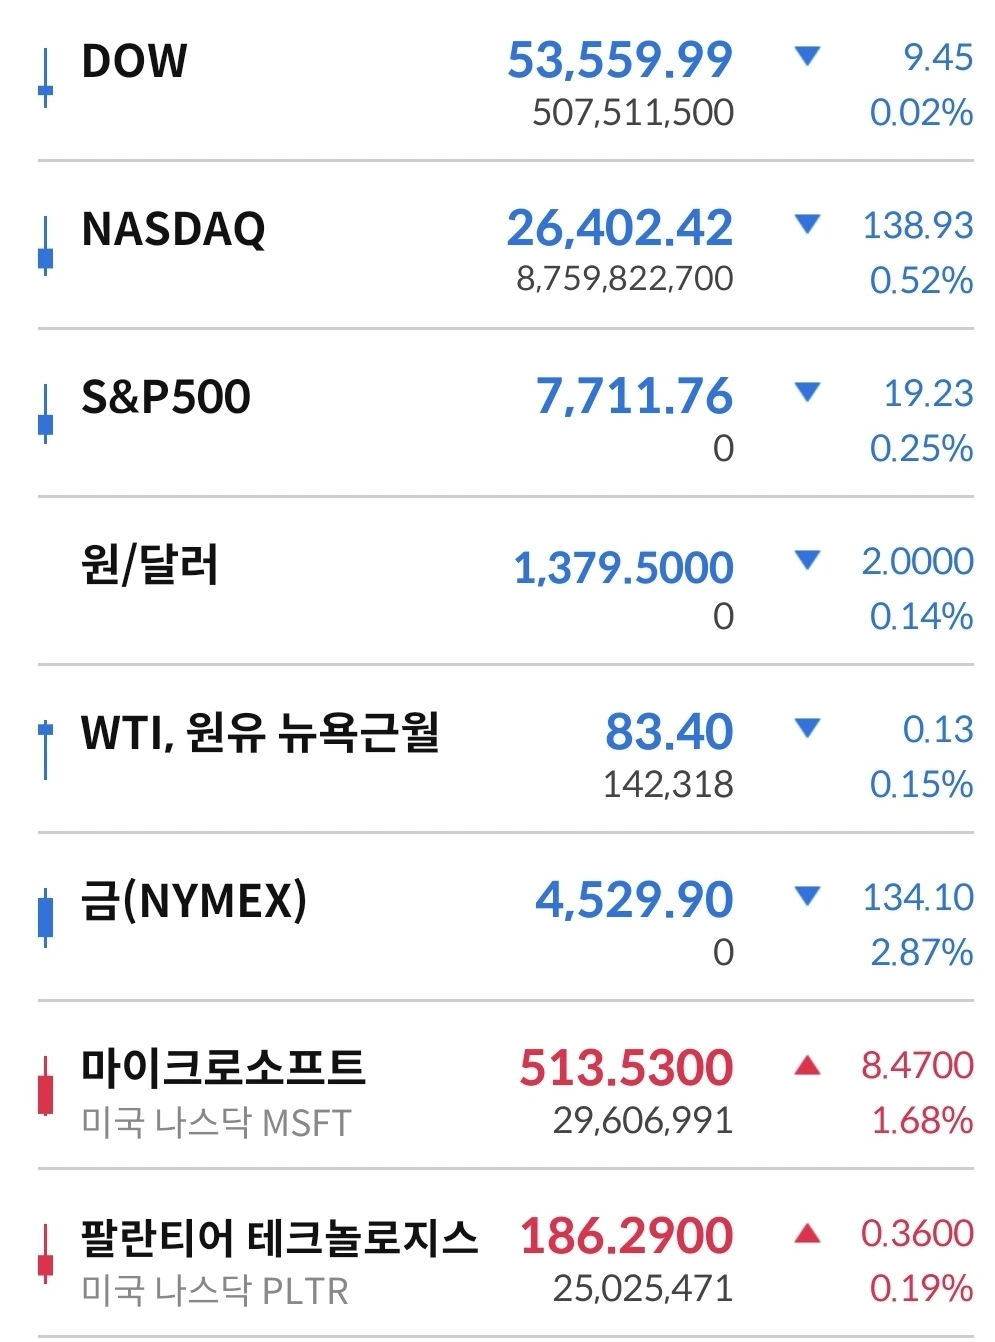
Task: Tap the DOW candlestick icon
Action: click(x=45, y=80)
